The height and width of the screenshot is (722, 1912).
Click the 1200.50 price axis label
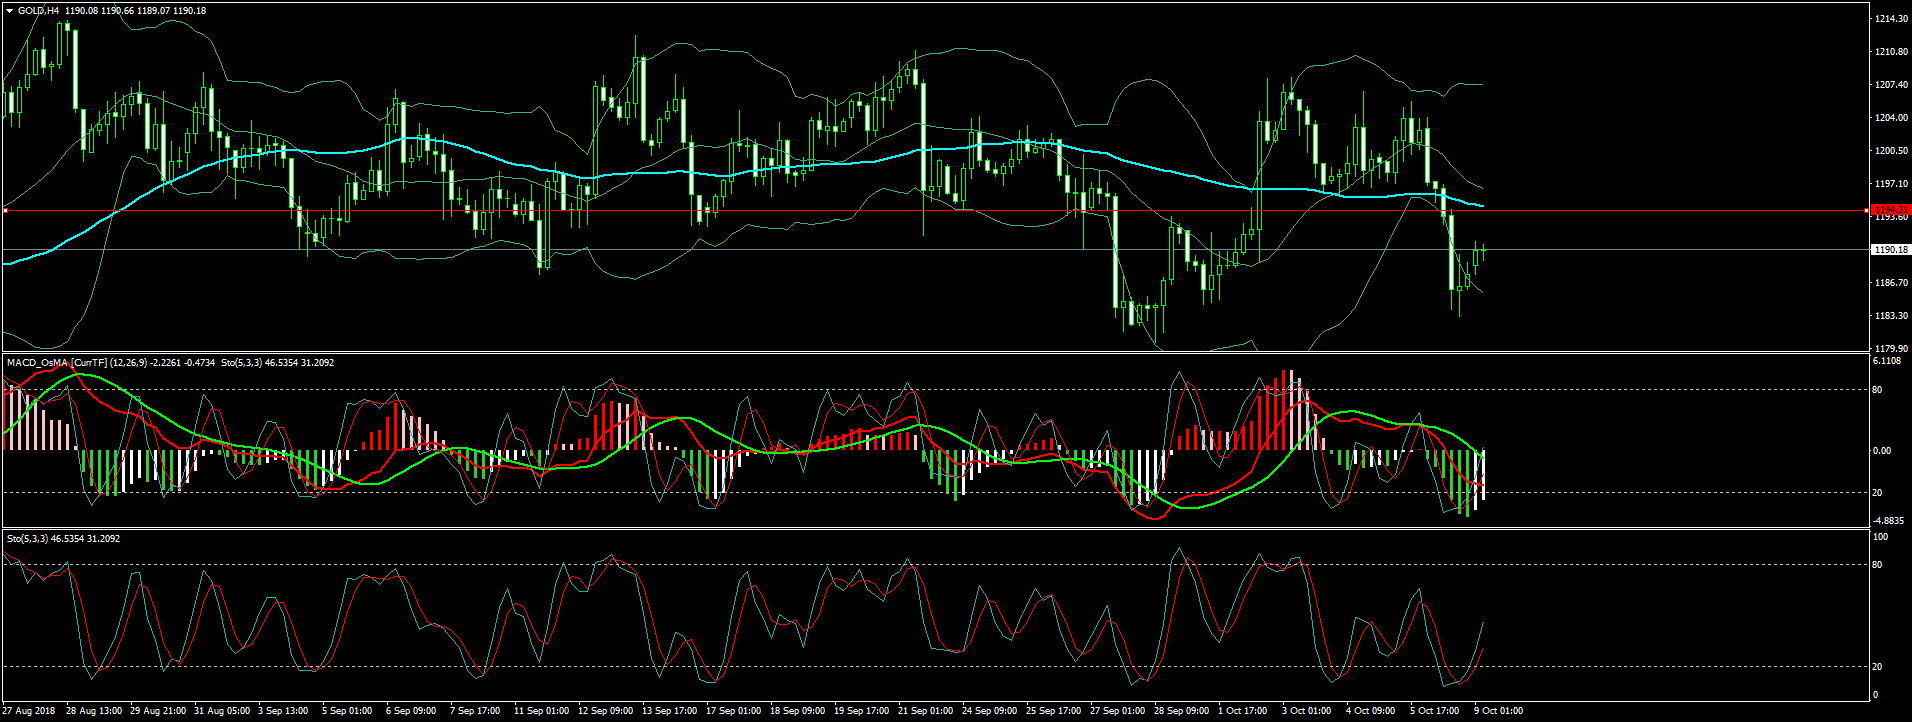[x=1892, y=151]
